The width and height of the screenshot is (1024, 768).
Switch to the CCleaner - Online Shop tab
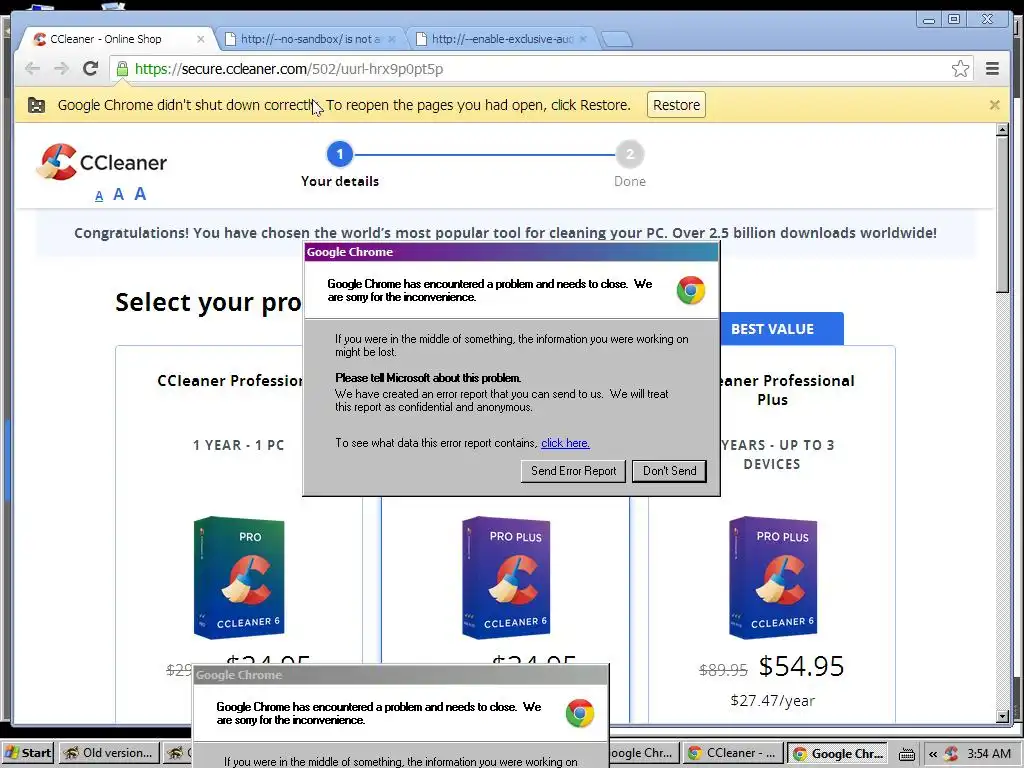[116, 39]
